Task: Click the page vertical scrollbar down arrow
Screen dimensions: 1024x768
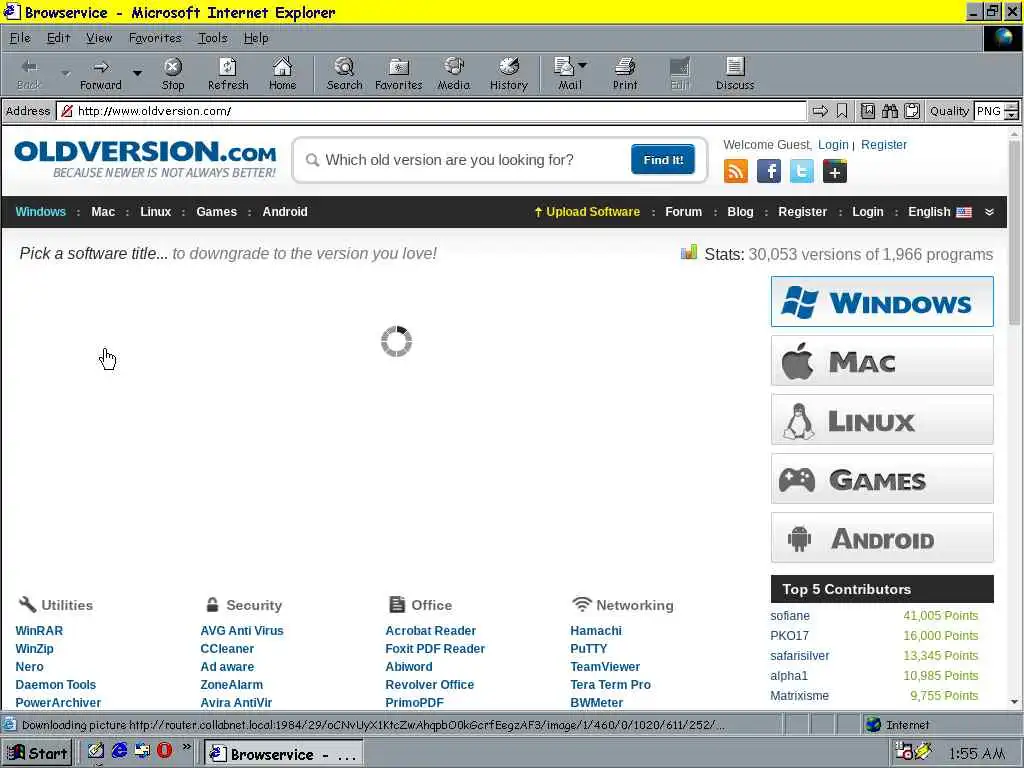Action: tap(1014, 702)
